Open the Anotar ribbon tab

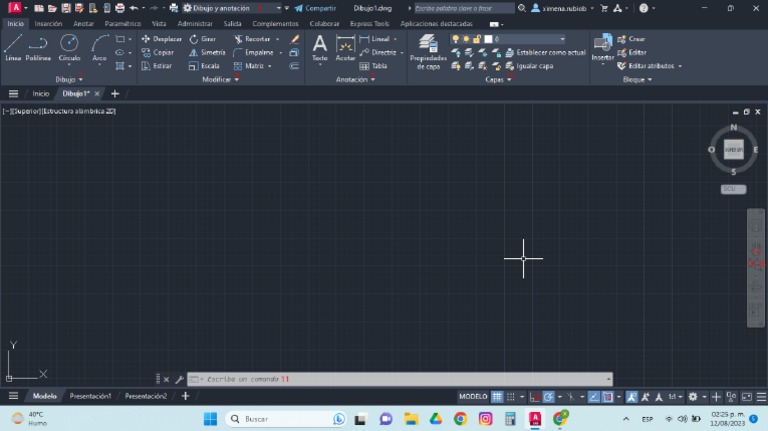click(83, 24)
